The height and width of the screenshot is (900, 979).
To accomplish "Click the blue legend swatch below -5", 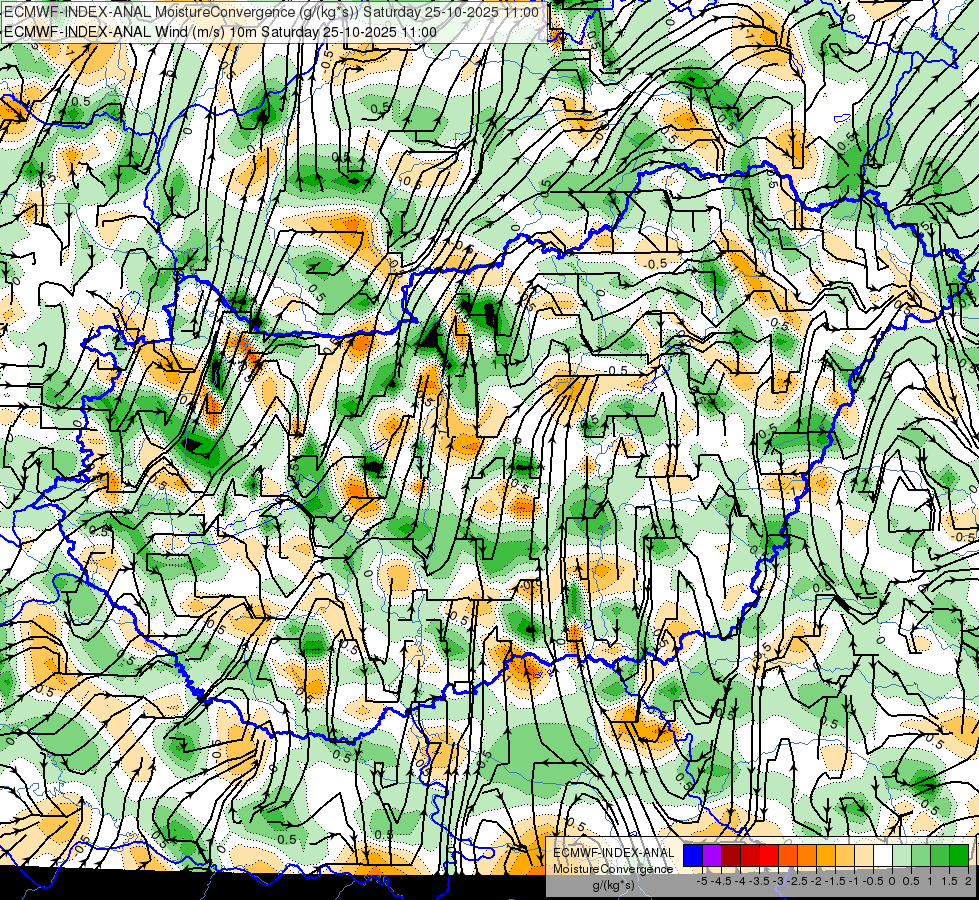I will pos(693,856).
